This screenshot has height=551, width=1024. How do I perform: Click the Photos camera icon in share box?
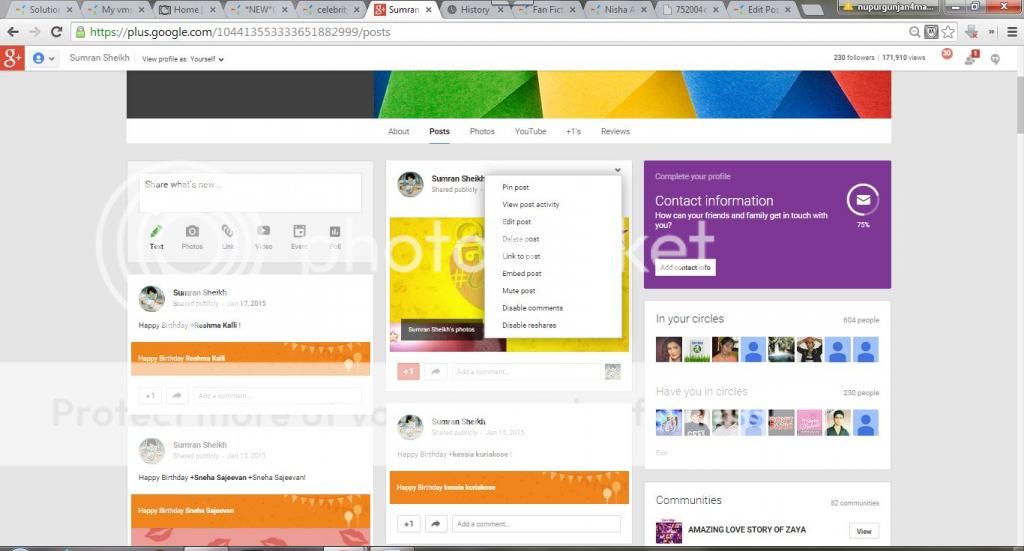(192, 232)
